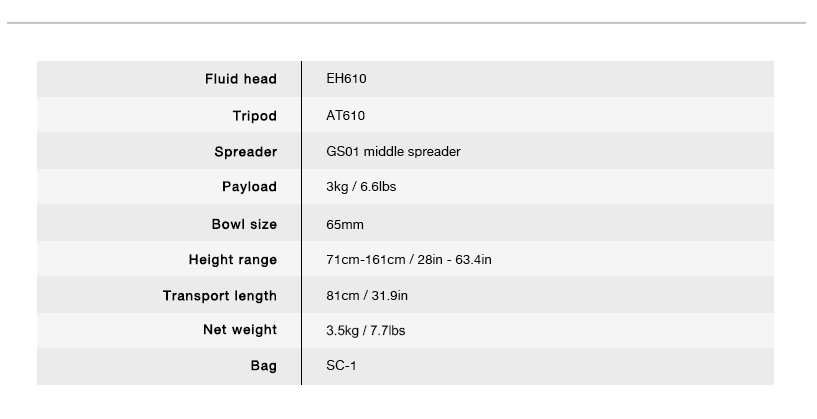Click the Payload label
Screen dimensions: 817x419
click(250, 187)
